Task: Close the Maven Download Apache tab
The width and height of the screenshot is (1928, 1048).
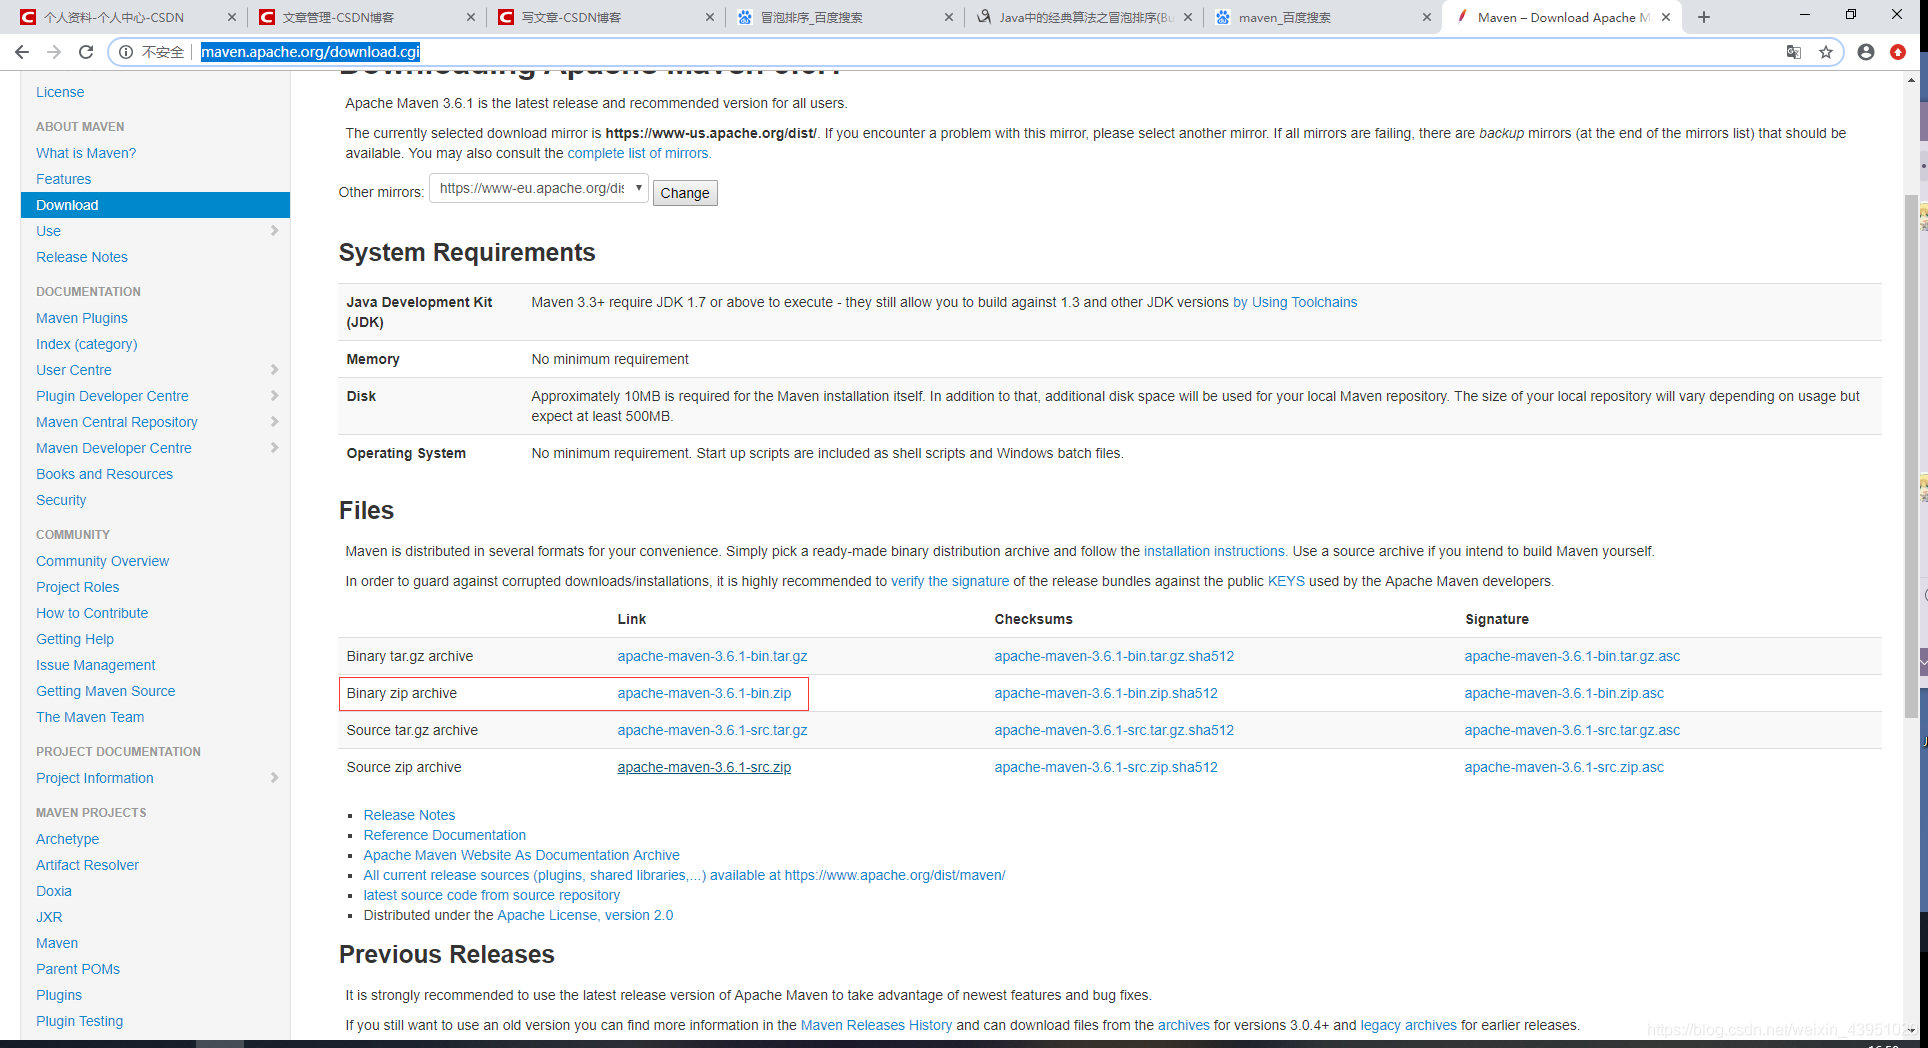Action: (x=1666, y=17)
